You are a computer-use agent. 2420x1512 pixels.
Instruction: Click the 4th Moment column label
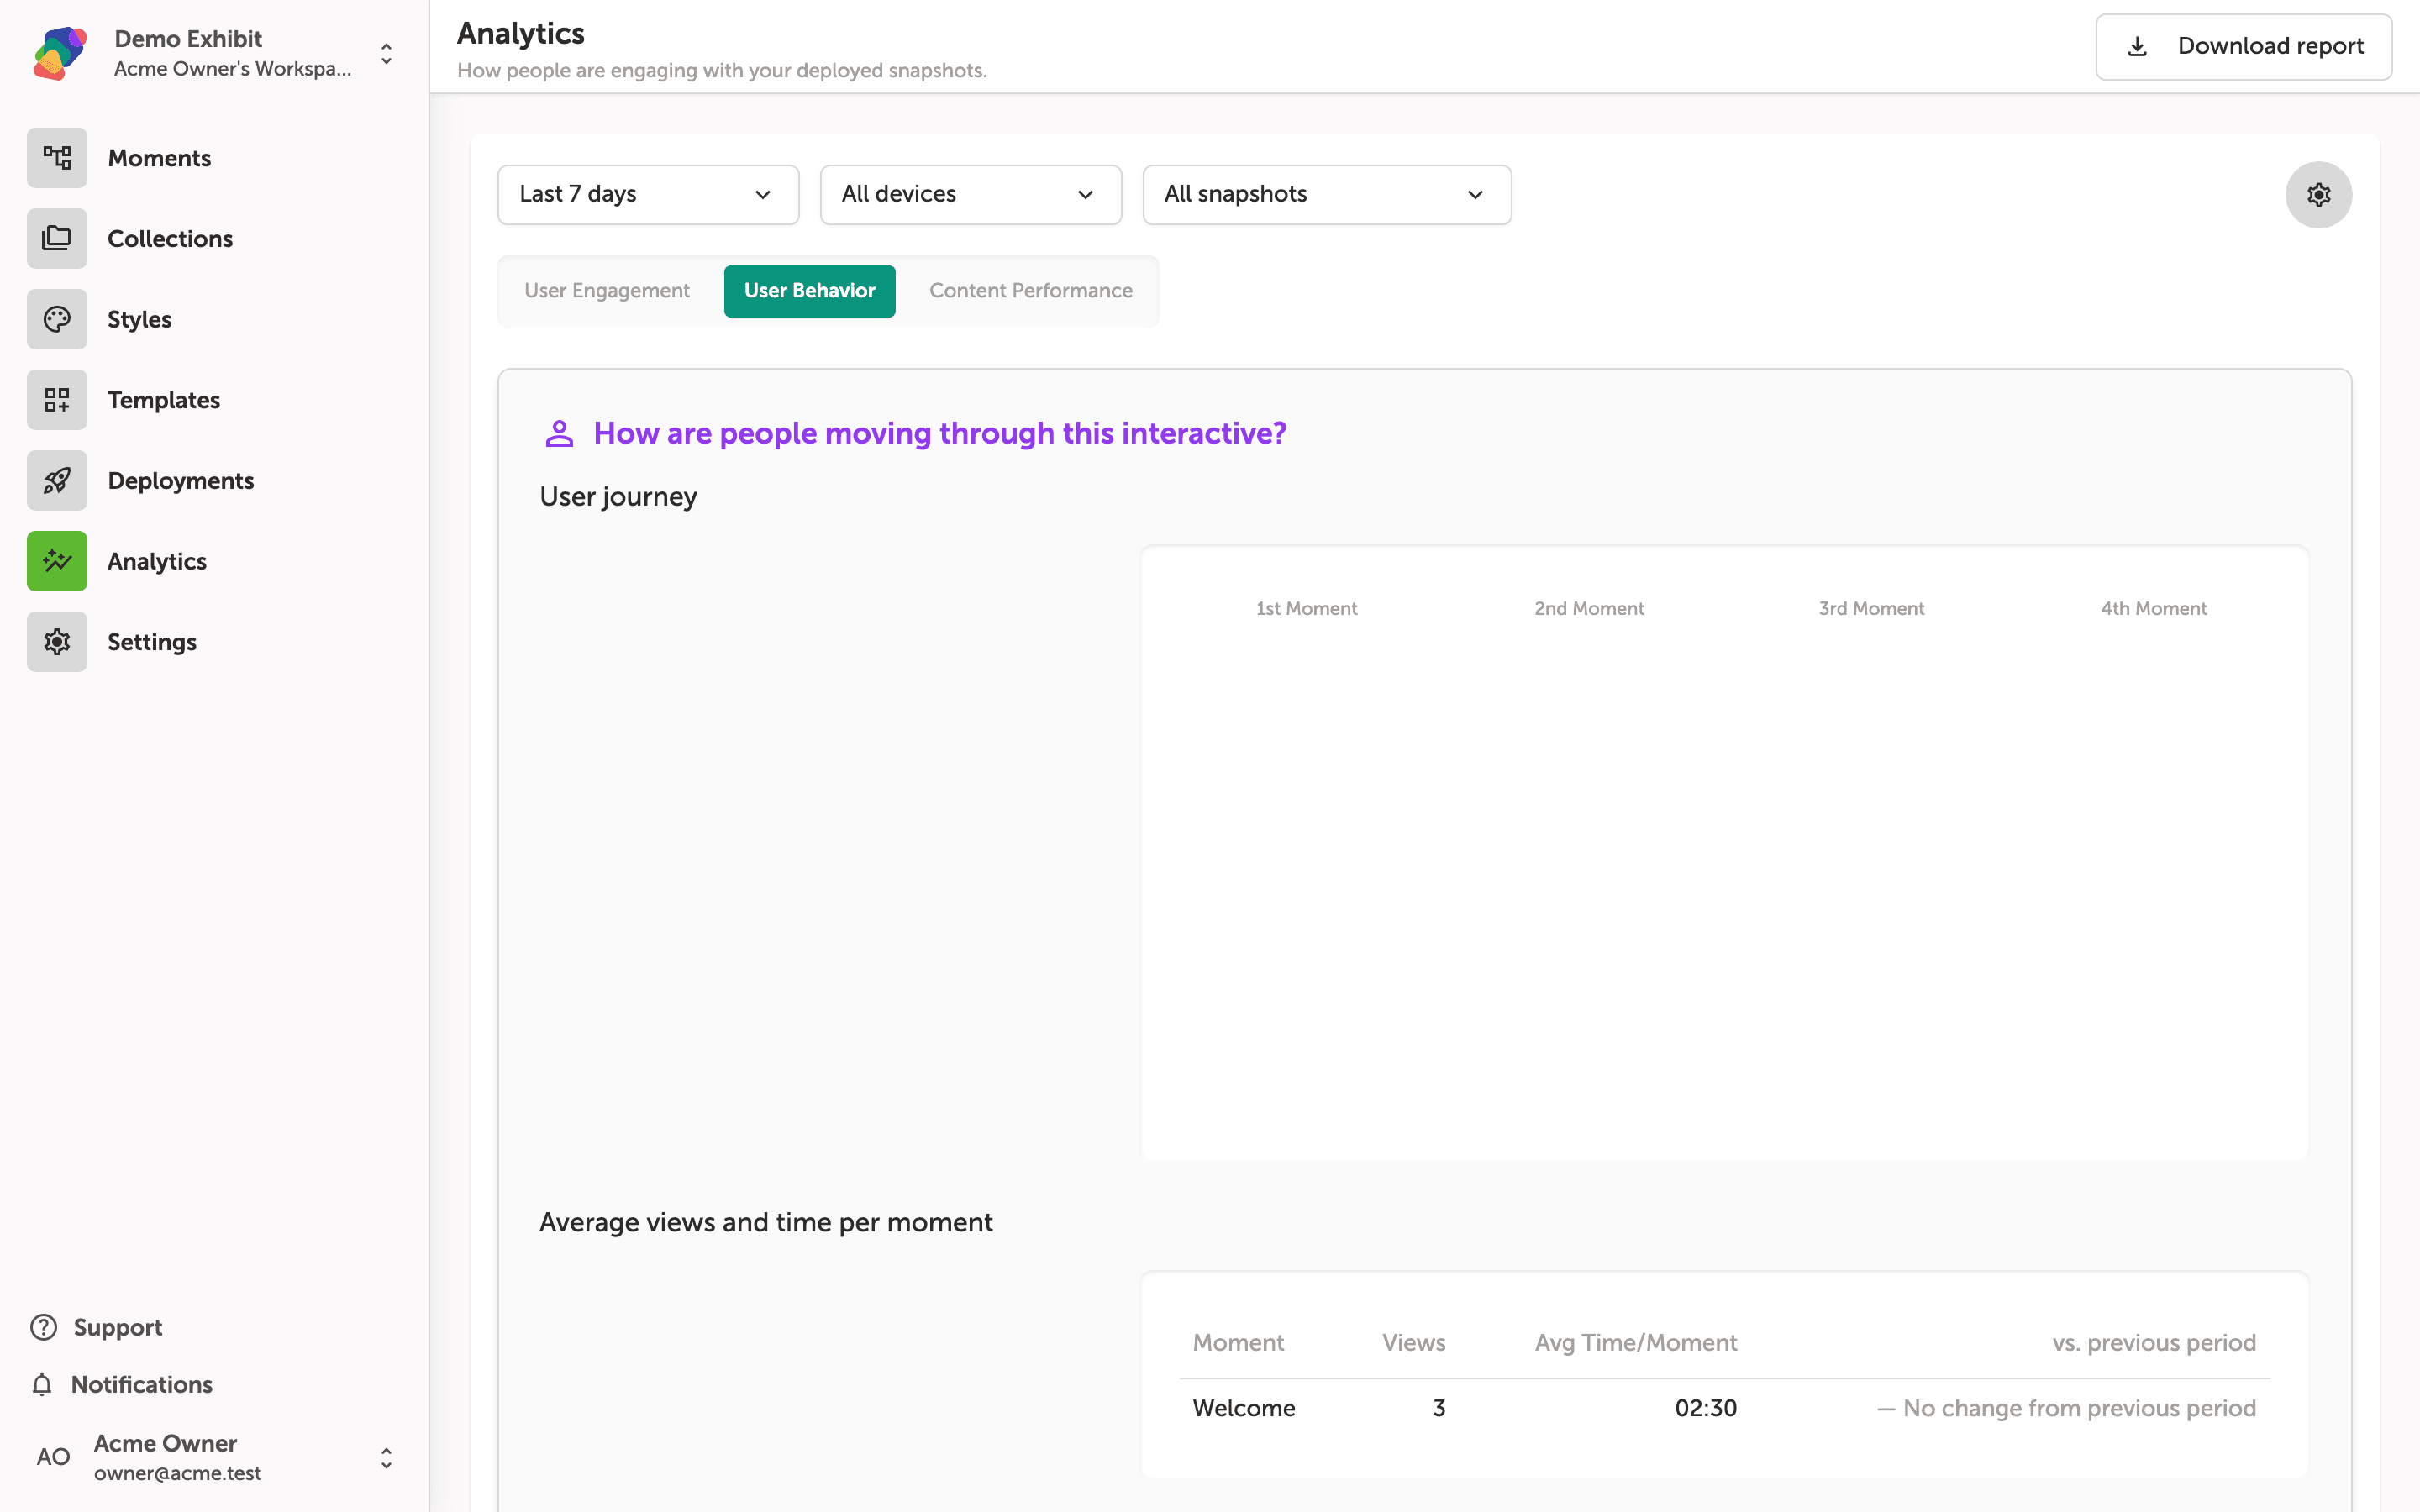2153,608
